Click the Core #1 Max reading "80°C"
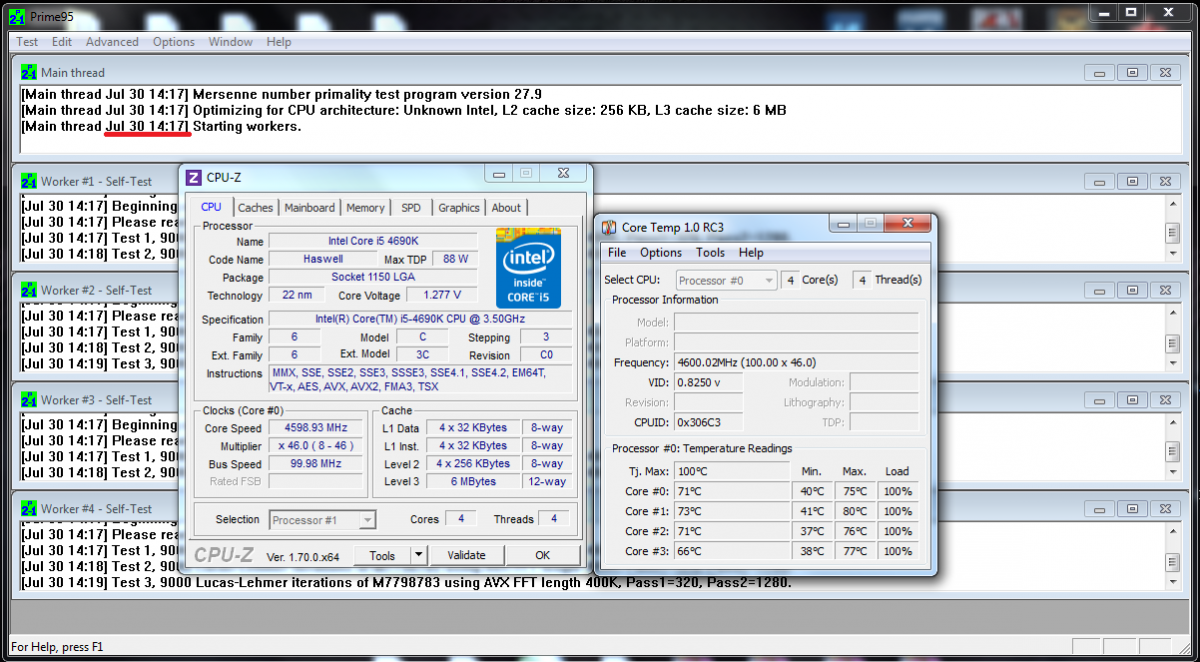The image size is (1200, 662). [x=854, y=511]
